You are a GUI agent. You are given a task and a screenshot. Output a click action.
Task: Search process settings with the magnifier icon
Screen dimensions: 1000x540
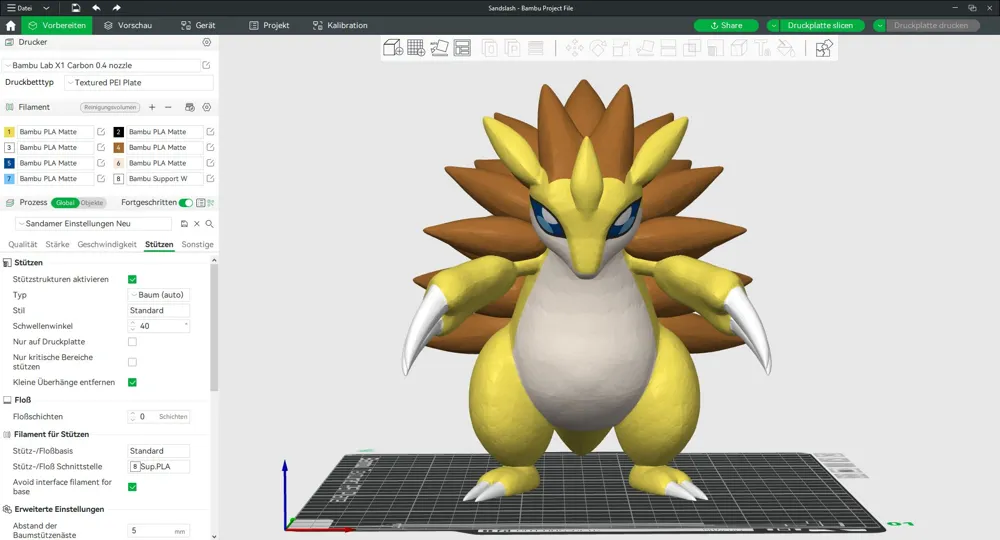pyautogui.click(x=209, y=224)
